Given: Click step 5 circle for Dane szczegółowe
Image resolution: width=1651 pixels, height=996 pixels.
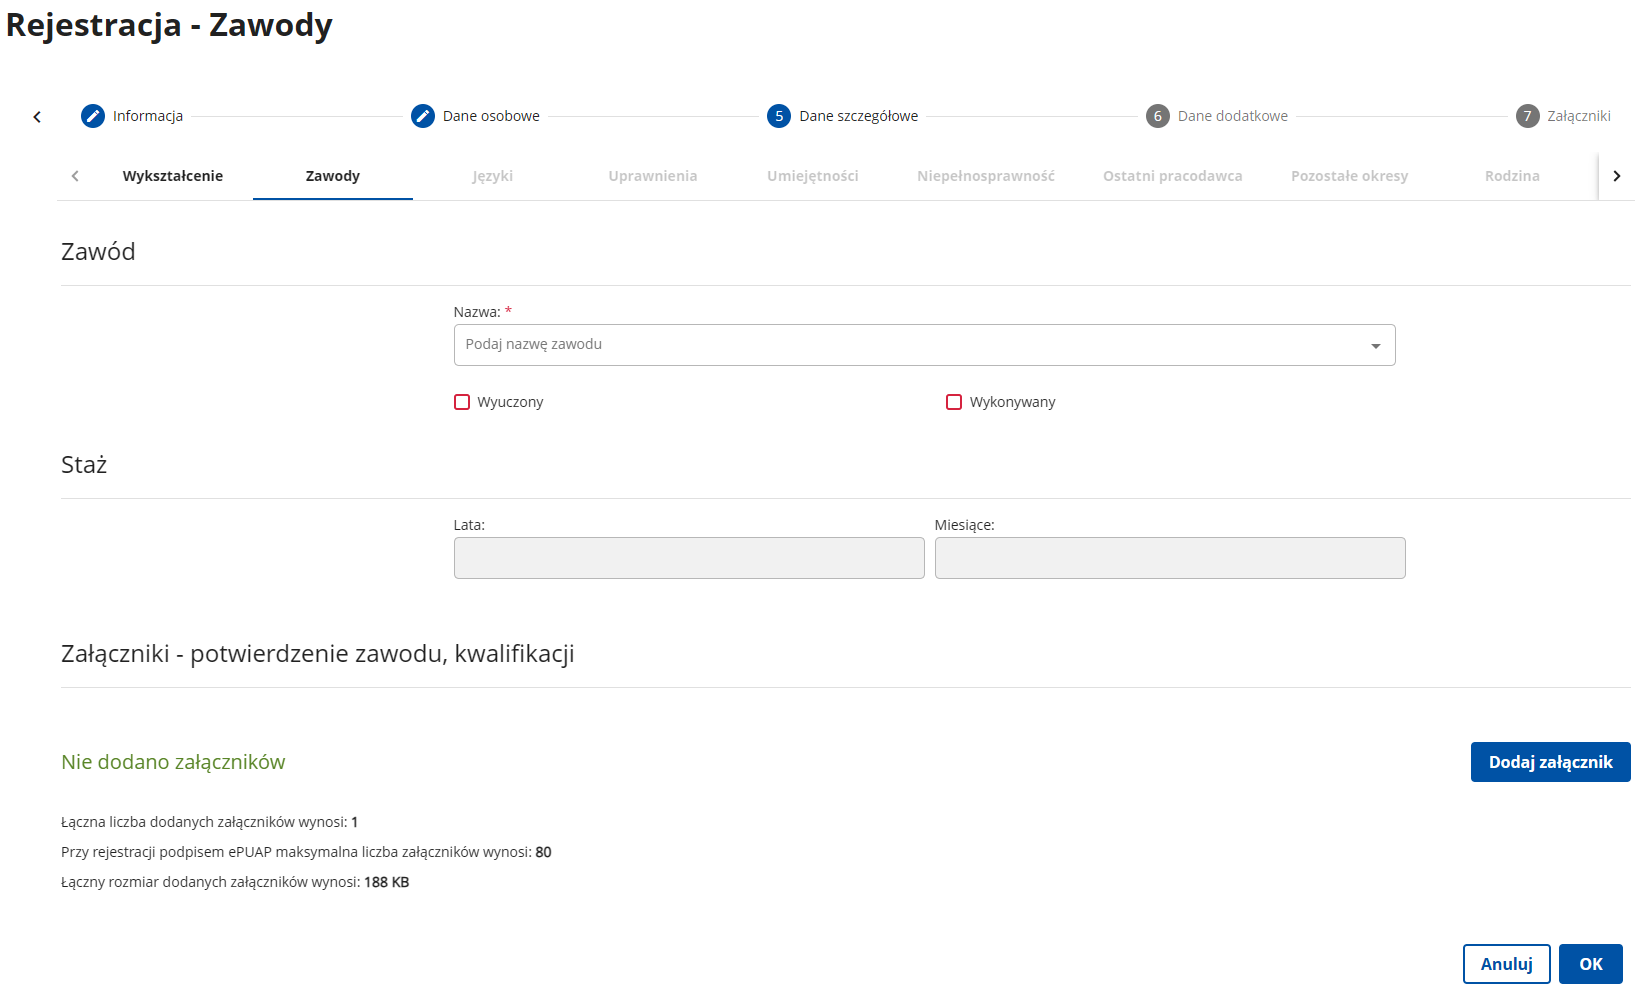Looking at the screenshot, I should 779,116.
